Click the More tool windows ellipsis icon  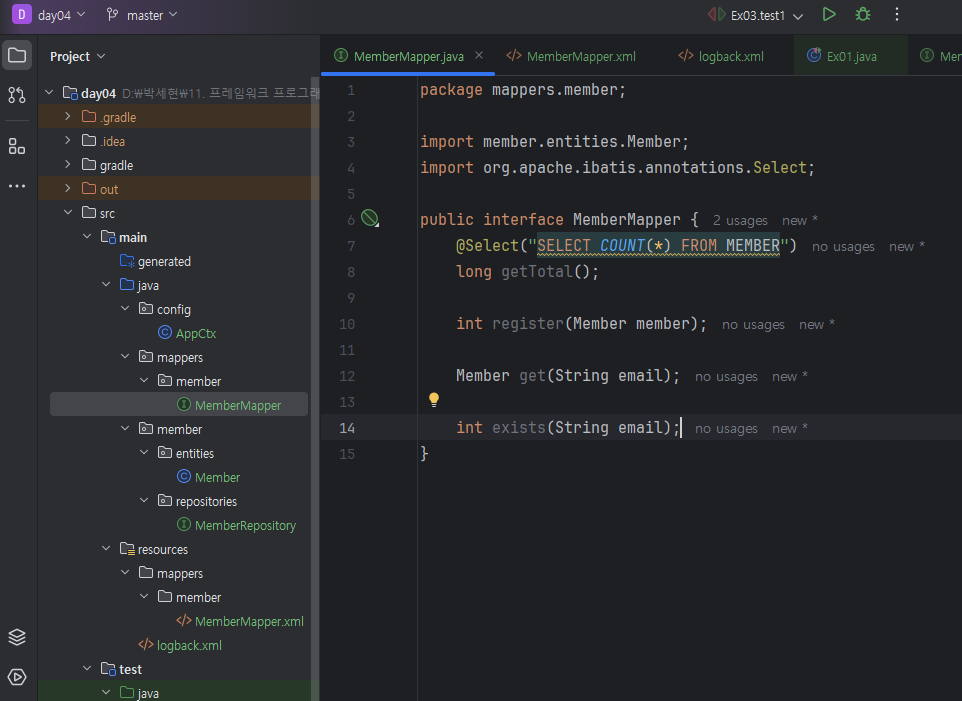point(17,186)
